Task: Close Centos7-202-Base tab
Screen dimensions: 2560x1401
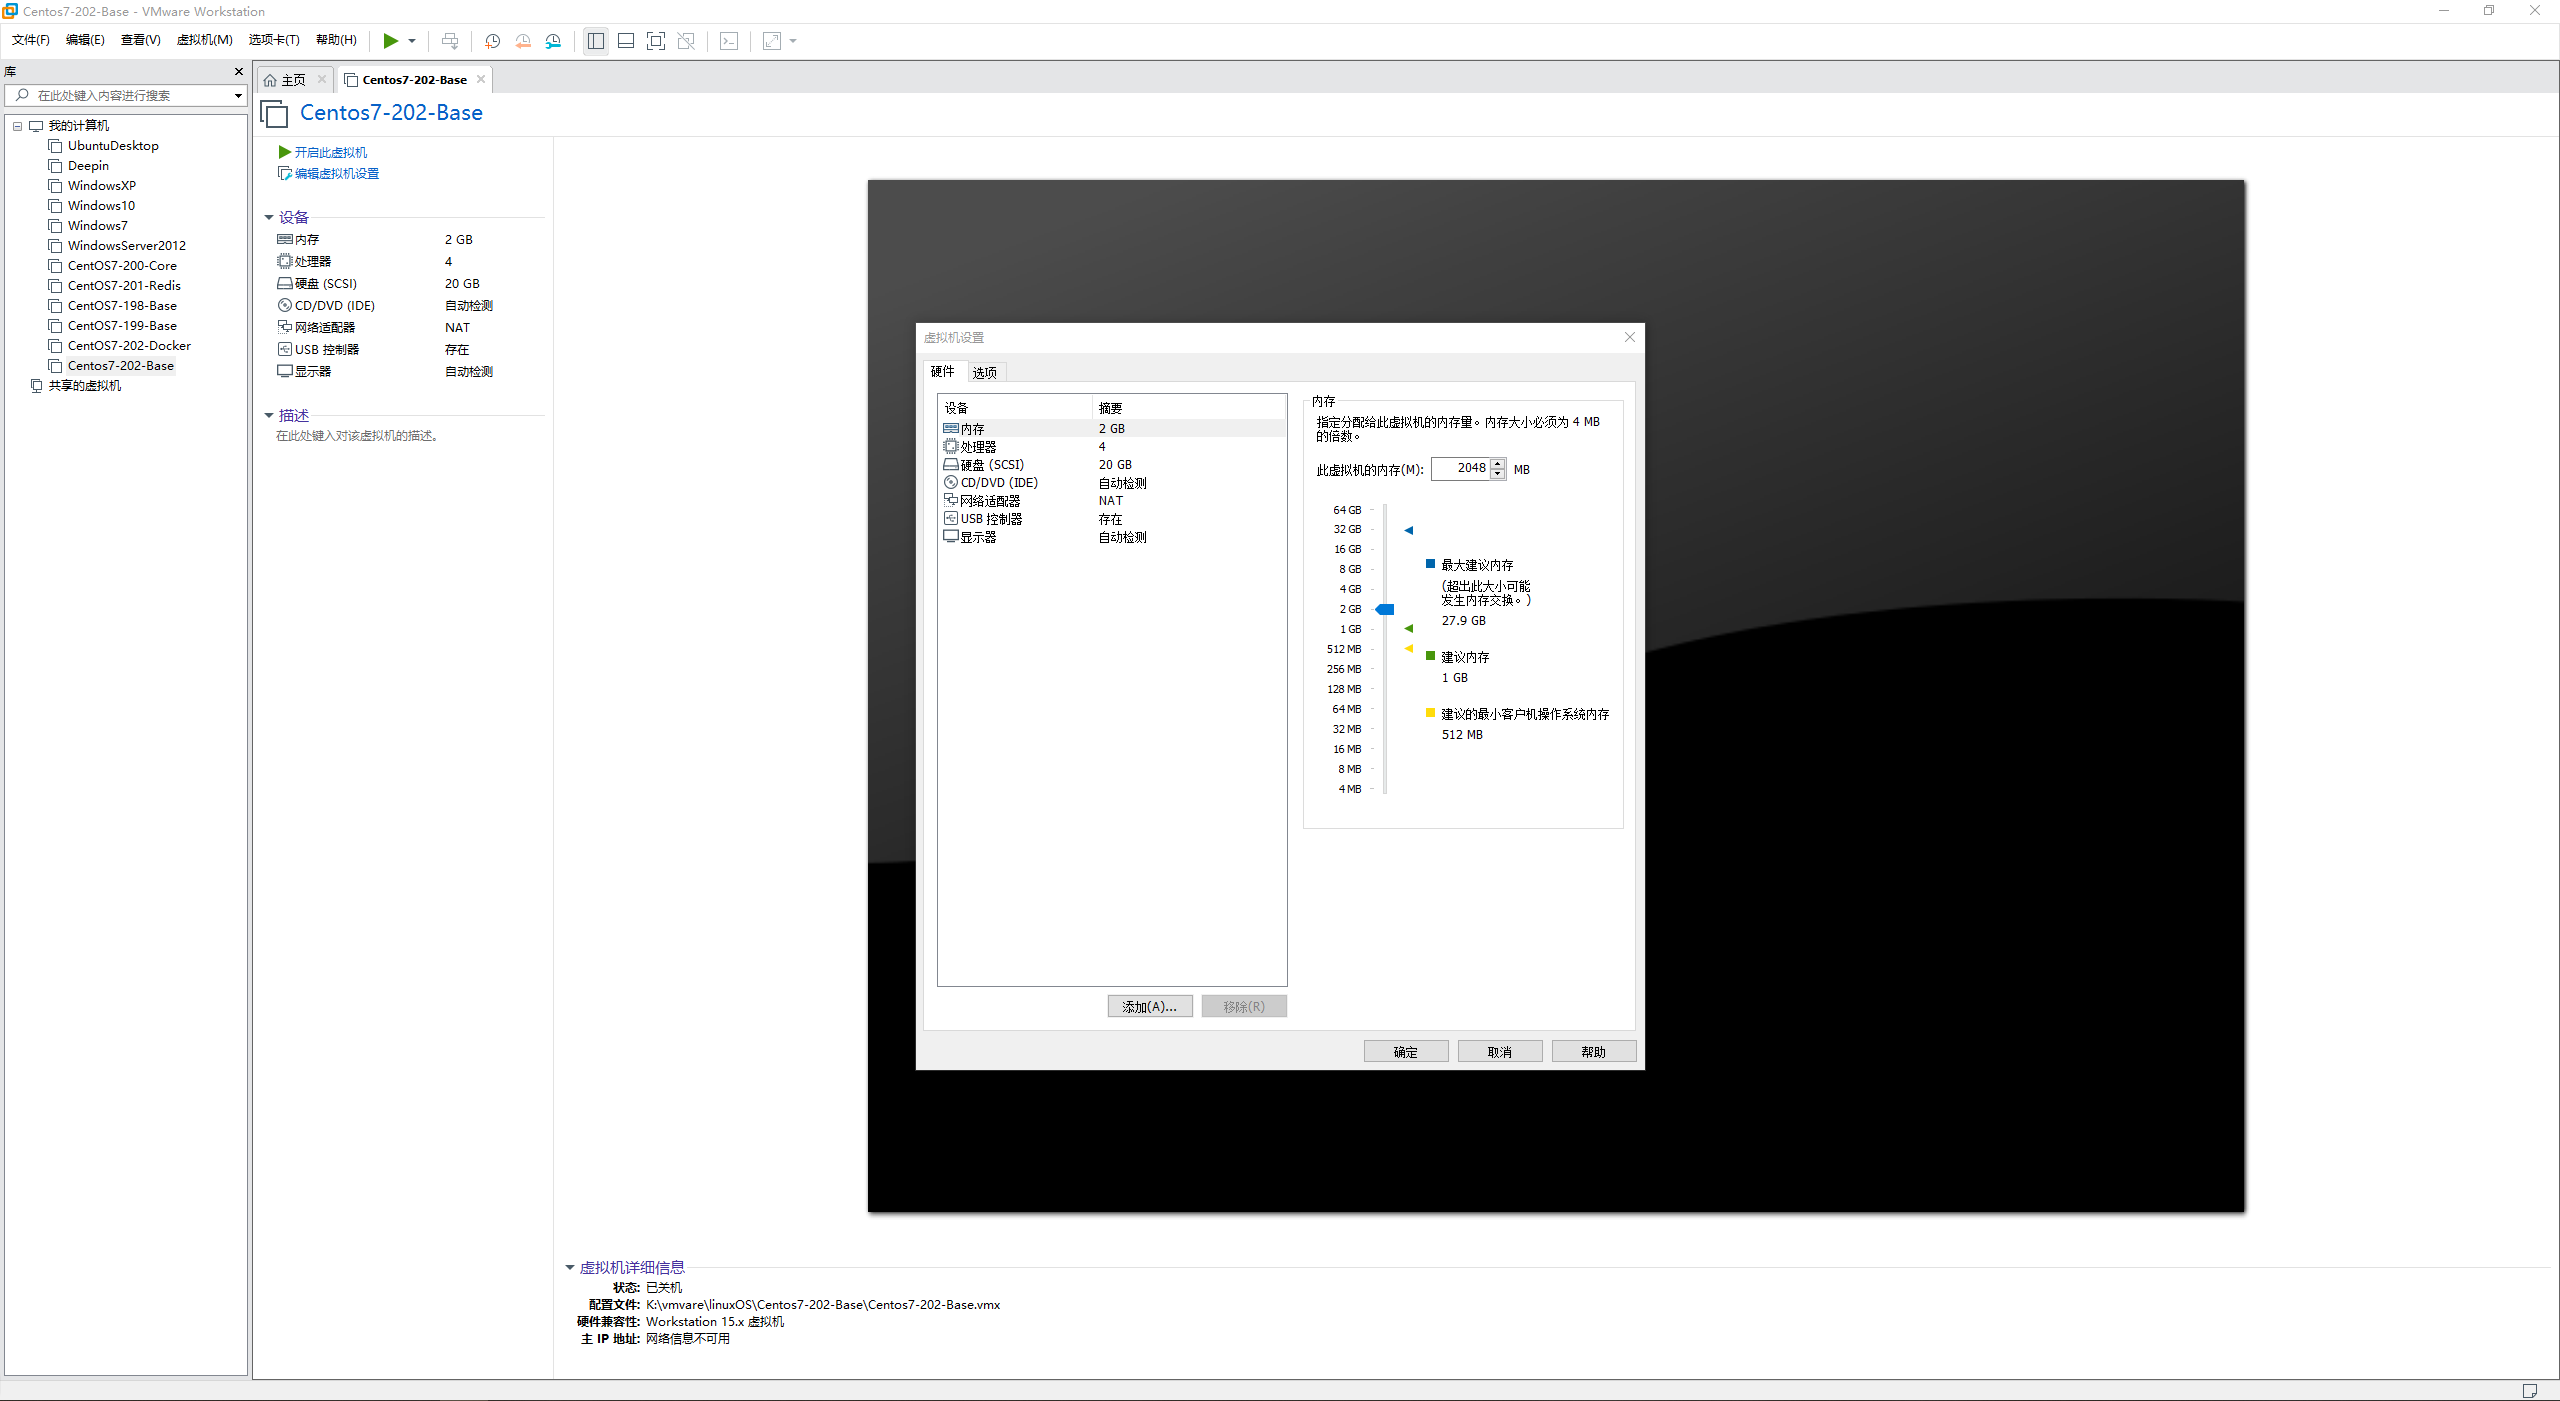Action: pyautogui.click(x=481, y=79)
